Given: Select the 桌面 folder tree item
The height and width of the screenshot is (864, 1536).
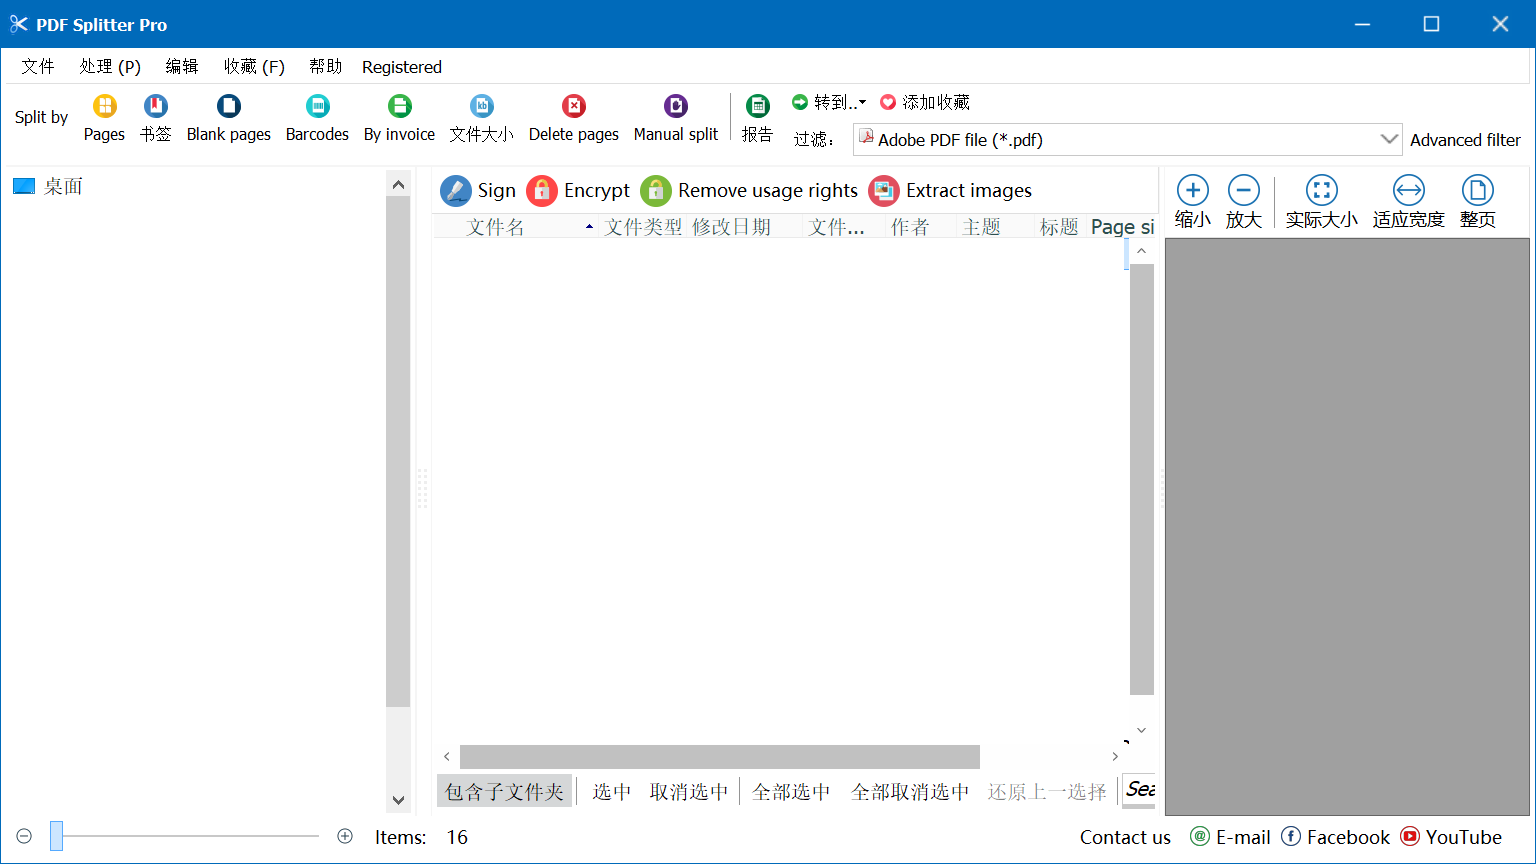Looking at the screenshot, I should click(x=62, y=187).
